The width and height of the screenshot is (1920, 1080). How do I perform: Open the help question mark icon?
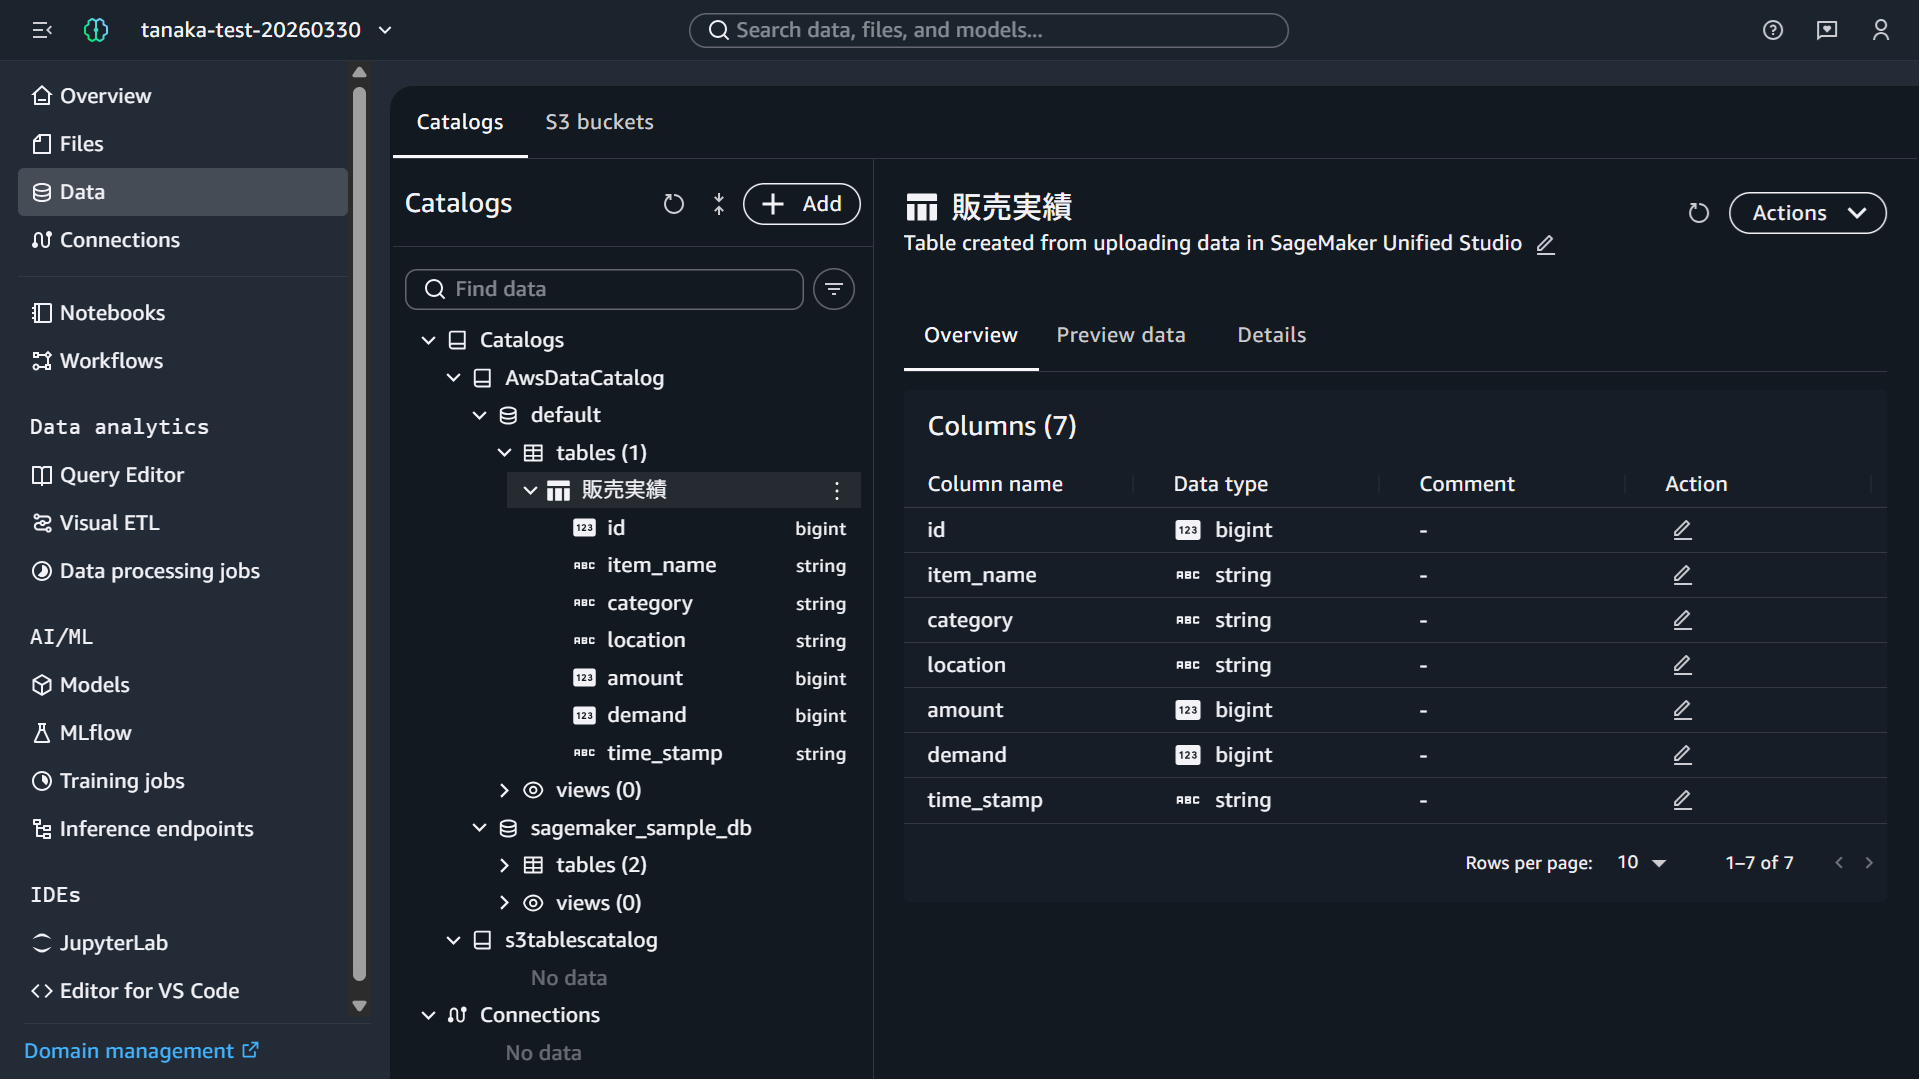click(1773, 30)
